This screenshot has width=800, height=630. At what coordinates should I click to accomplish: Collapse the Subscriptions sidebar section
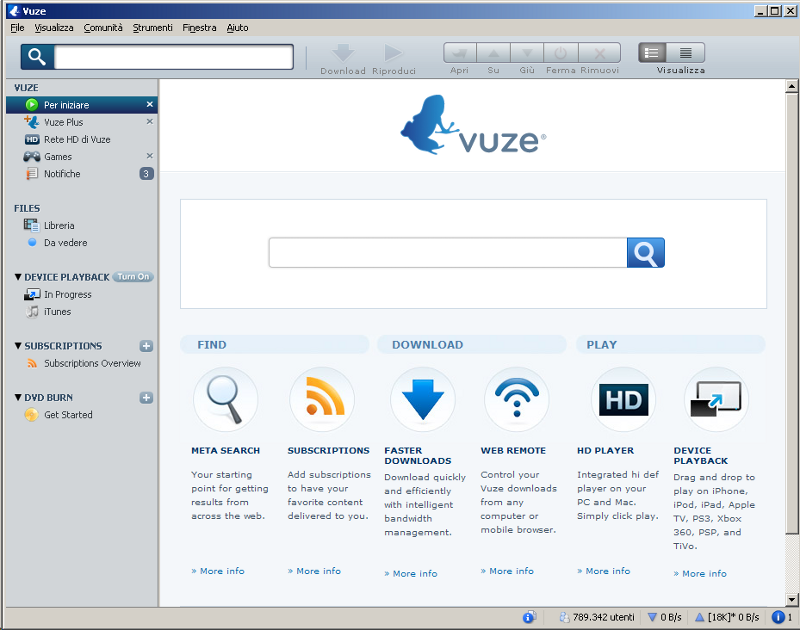pos(18,346)
